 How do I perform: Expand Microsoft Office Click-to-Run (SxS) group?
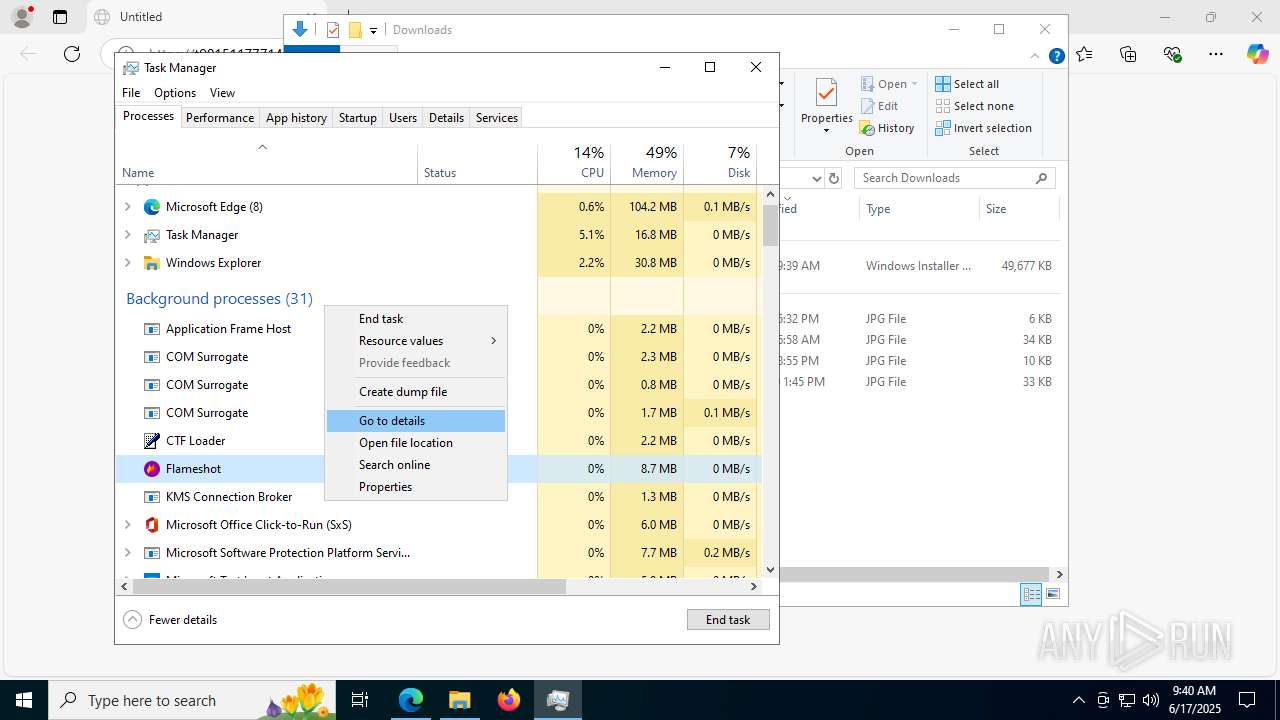pyautogui.click(x=127, y=525)
